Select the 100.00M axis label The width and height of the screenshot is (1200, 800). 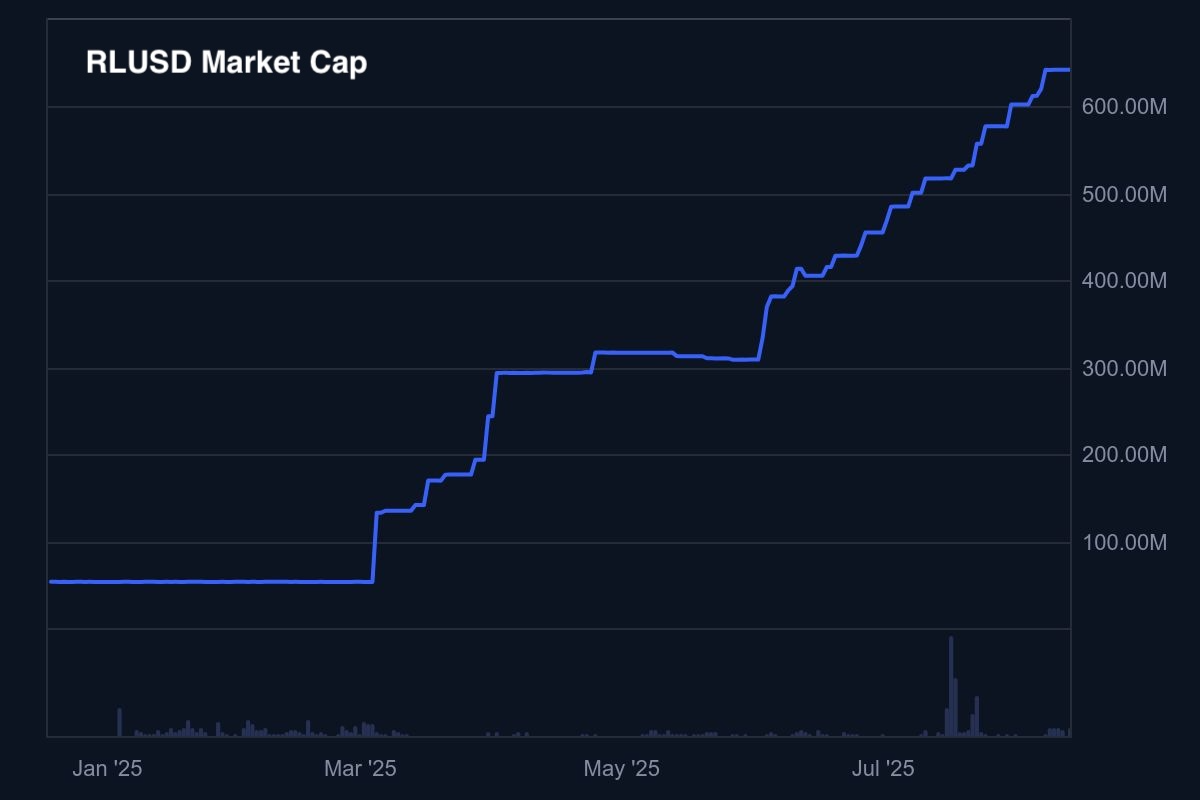pyautogui.click(x=1124, y=543)
